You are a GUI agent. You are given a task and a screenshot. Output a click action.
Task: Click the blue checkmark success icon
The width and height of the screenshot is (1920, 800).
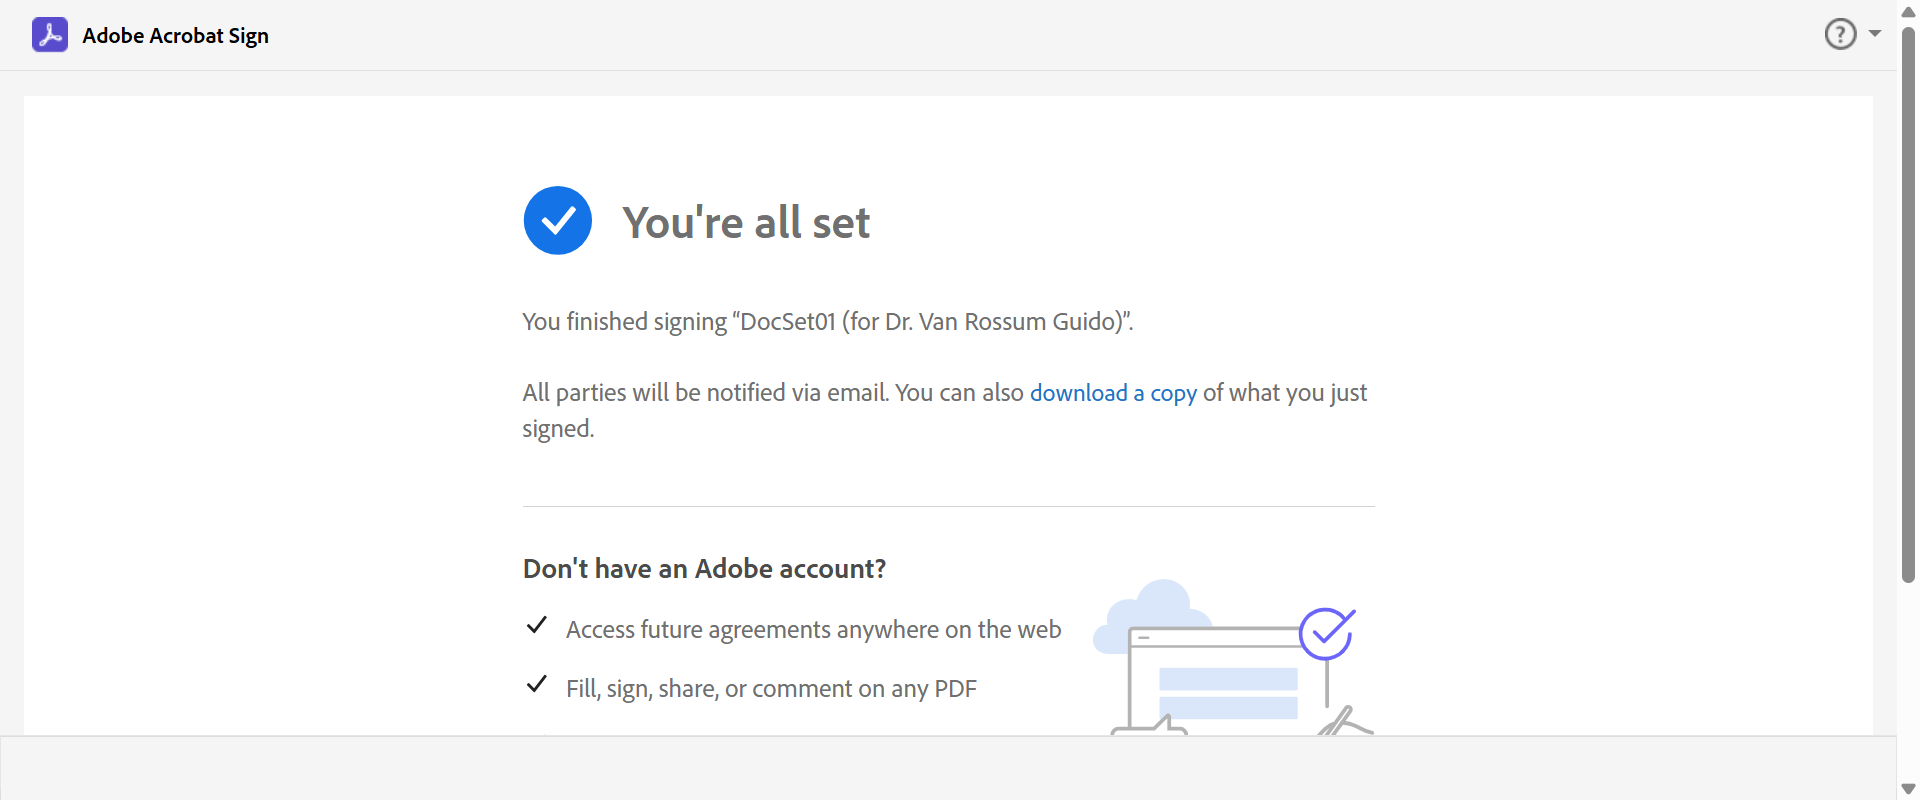[x=558, y=221]
